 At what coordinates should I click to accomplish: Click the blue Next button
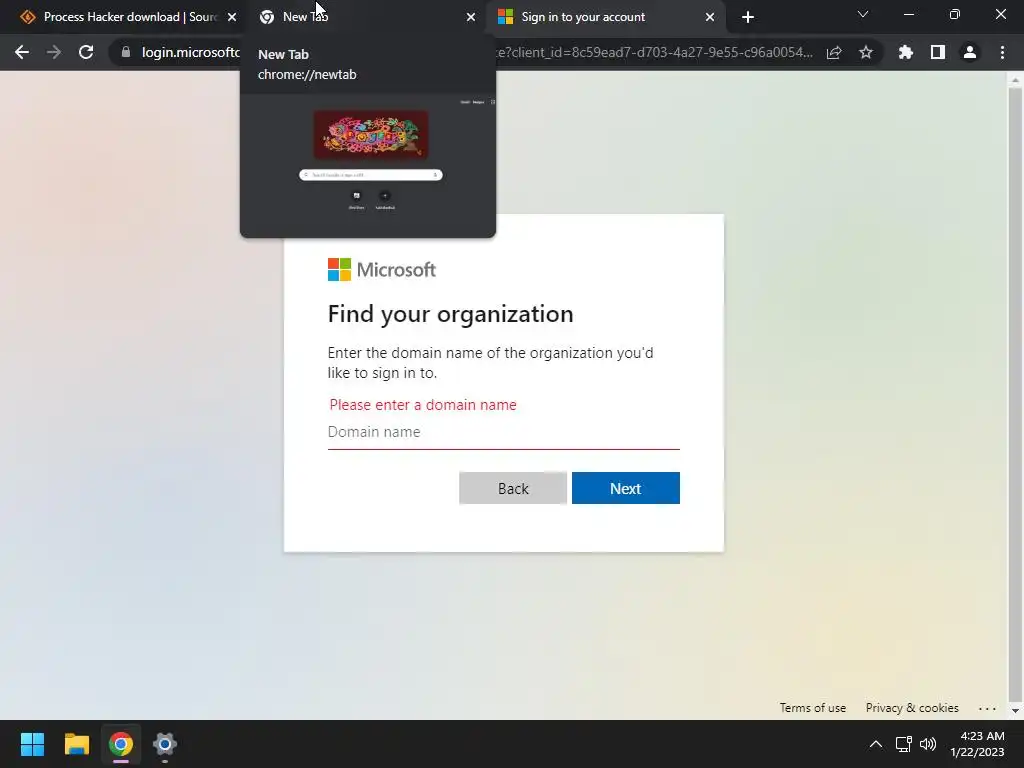pyautogui.click(x=626, y=488)
